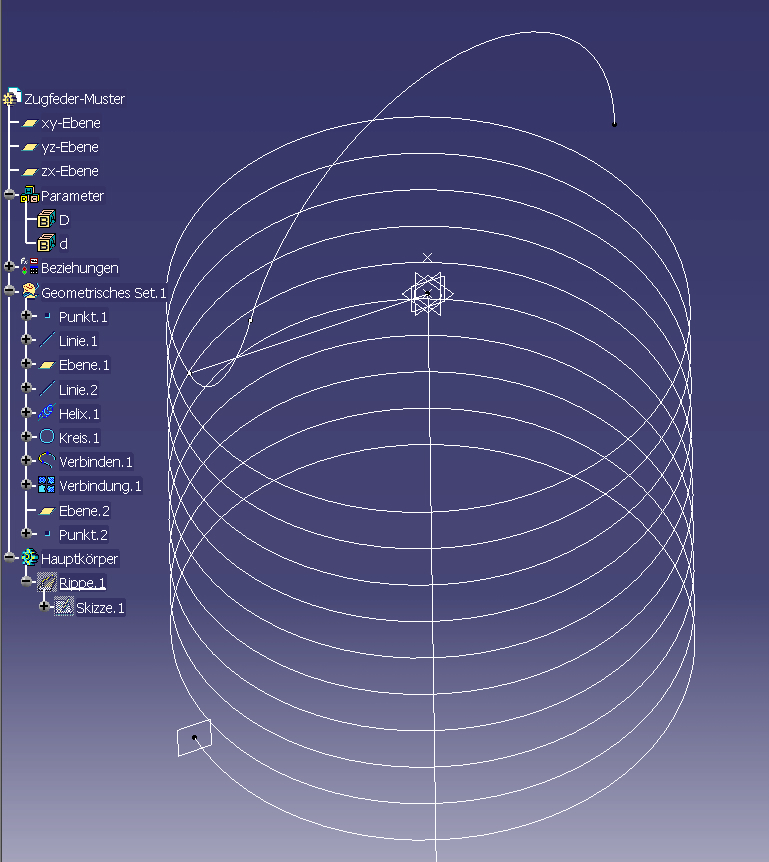Click the Punkt.1 point icon
The image size is (769, 862).
47,316
